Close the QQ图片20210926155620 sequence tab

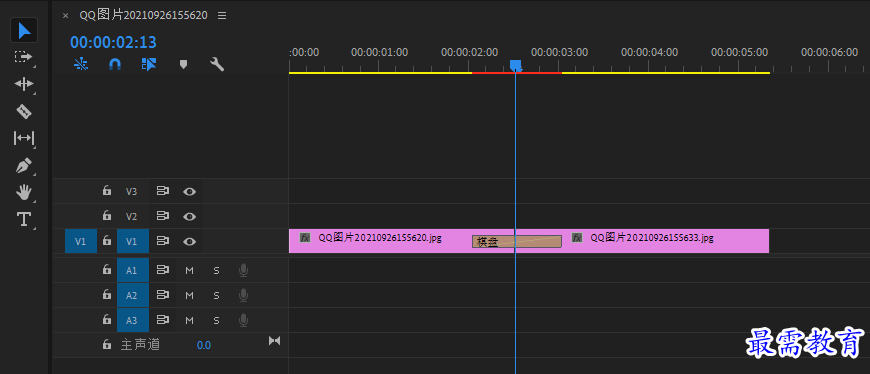(x=65, y=16)
